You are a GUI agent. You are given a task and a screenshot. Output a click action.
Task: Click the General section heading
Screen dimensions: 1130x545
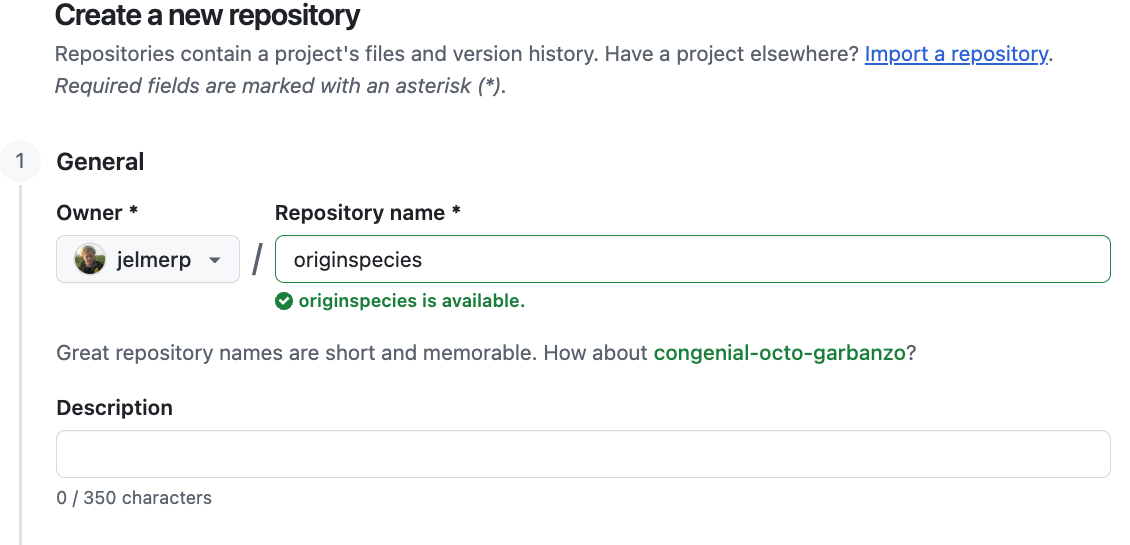pyautogui.click(x=100, y=162)
